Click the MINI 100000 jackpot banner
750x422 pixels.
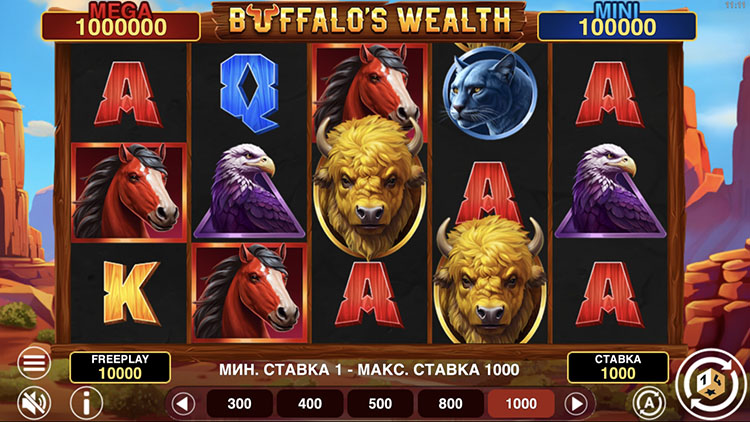click(617, 23)
